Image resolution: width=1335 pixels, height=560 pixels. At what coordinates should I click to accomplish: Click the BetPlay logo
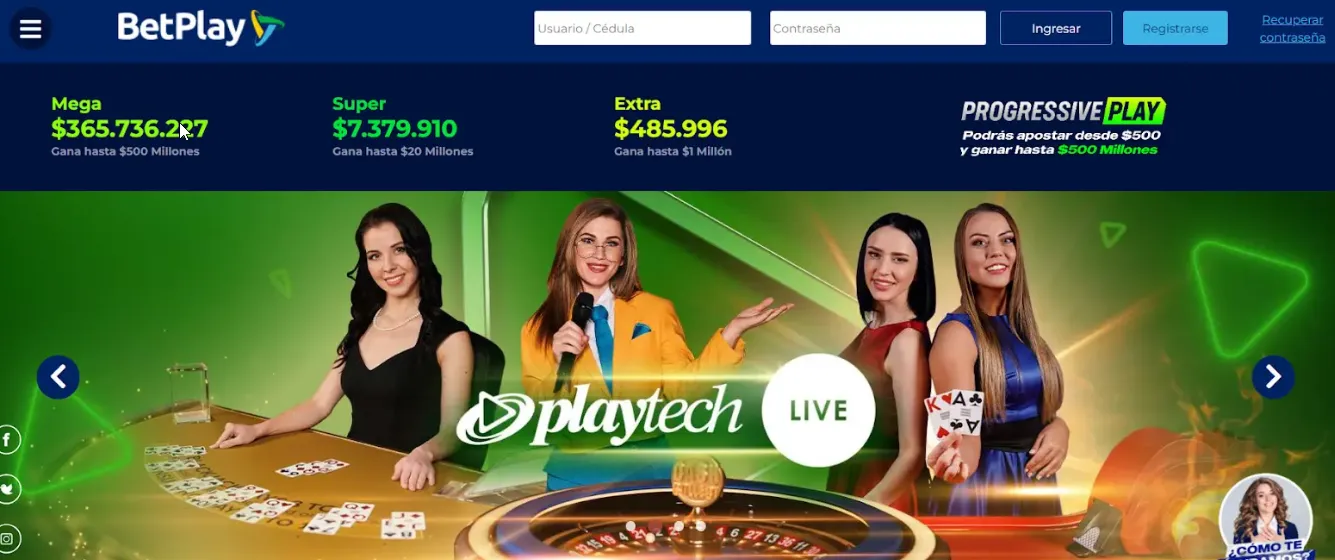[x=201, y=28]
